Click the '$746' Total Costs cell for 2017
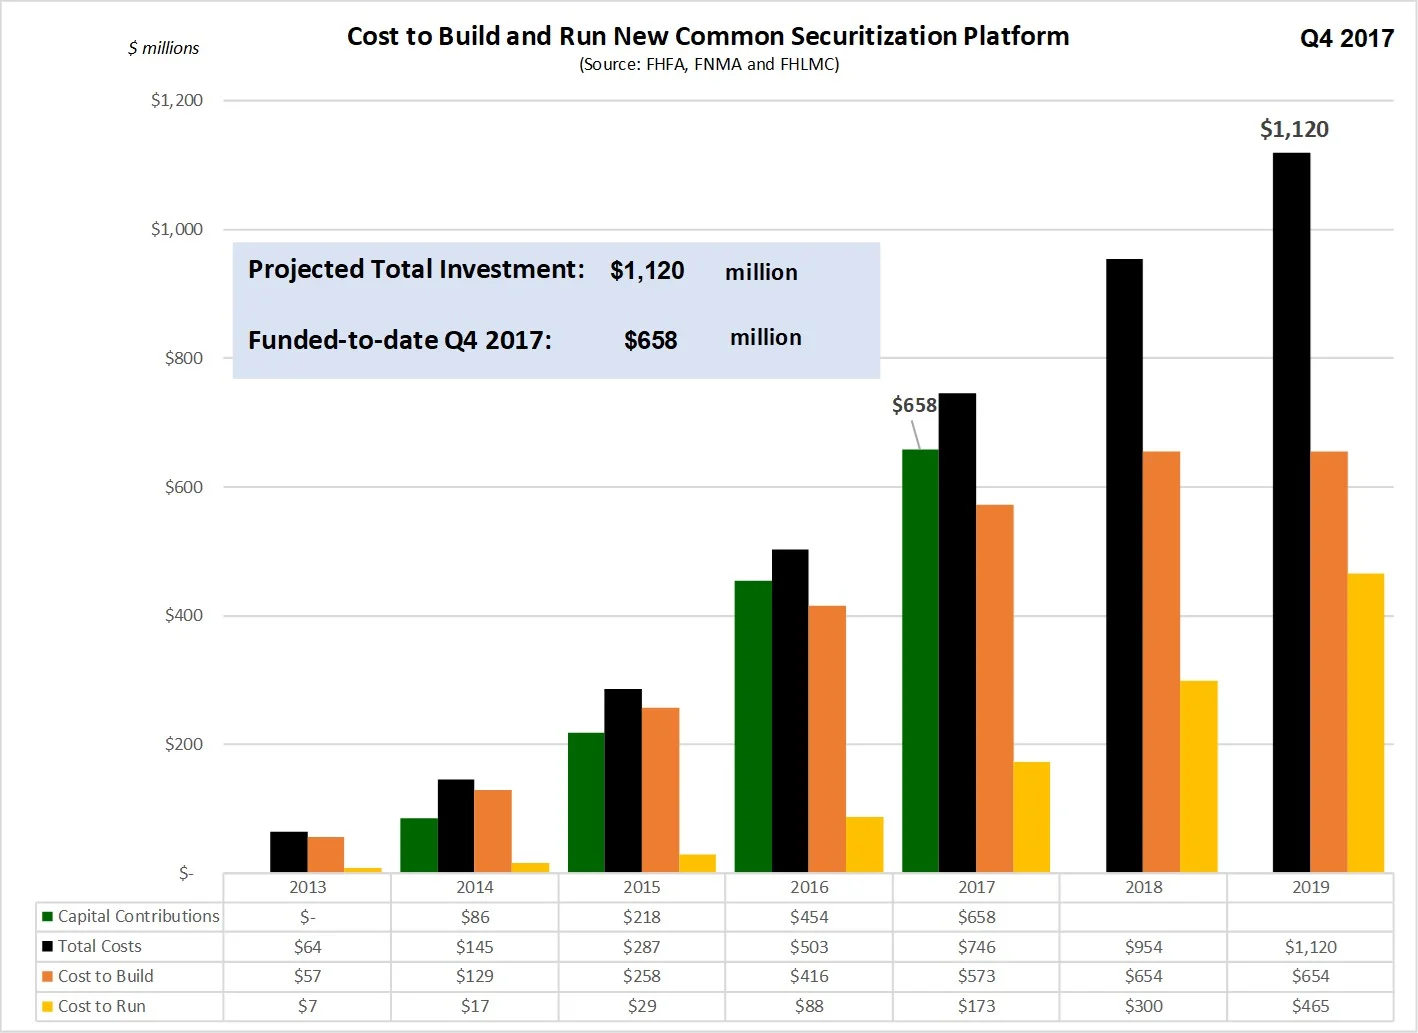Viewport: 1418px width, 1033px height. coord(976,947)
